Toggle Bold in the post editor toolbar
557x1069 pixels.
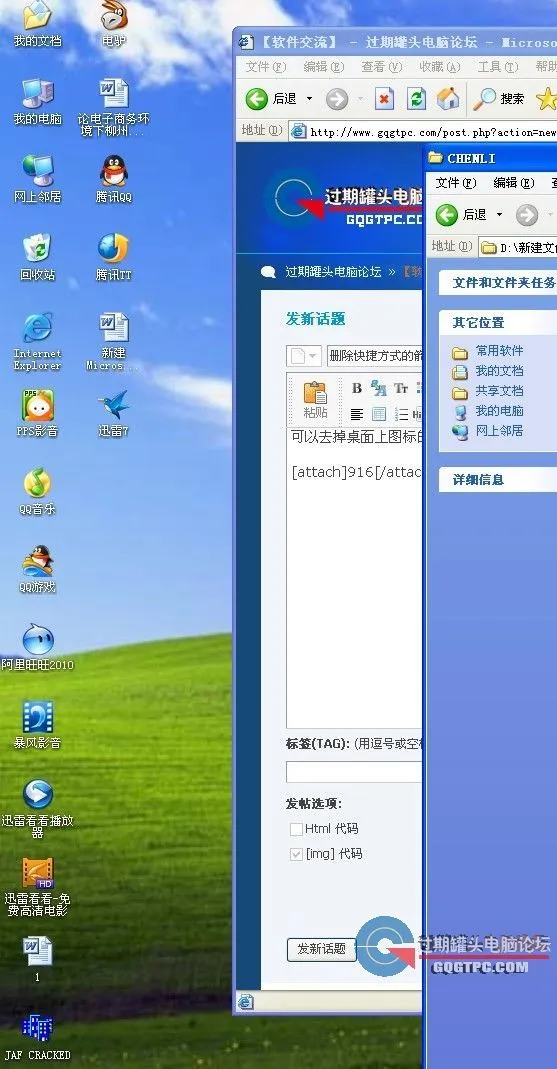coord(357,388)
